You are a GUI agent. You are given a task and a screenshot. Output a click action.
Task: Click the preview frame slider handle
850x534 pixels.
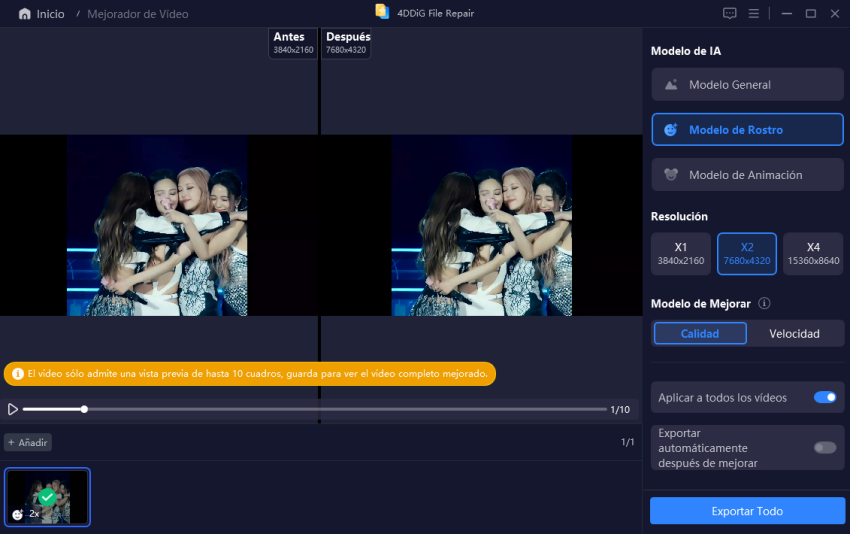84,409
